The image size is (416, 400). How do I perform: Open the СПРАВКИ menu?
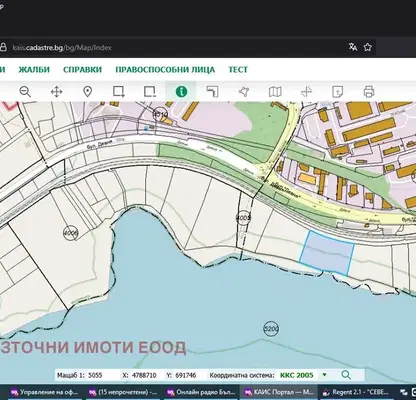click(x=82, y=70)
